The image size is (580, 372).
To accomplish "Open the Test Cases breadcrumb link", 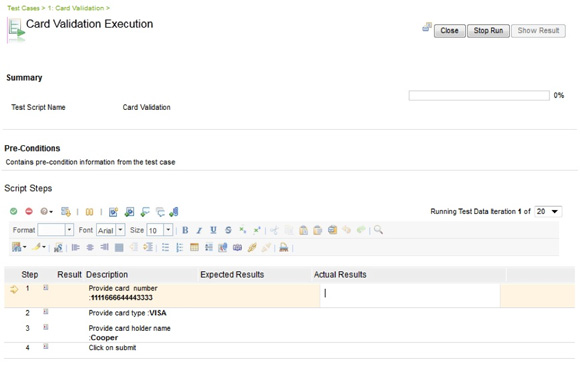I will click(x=23, y=8).
